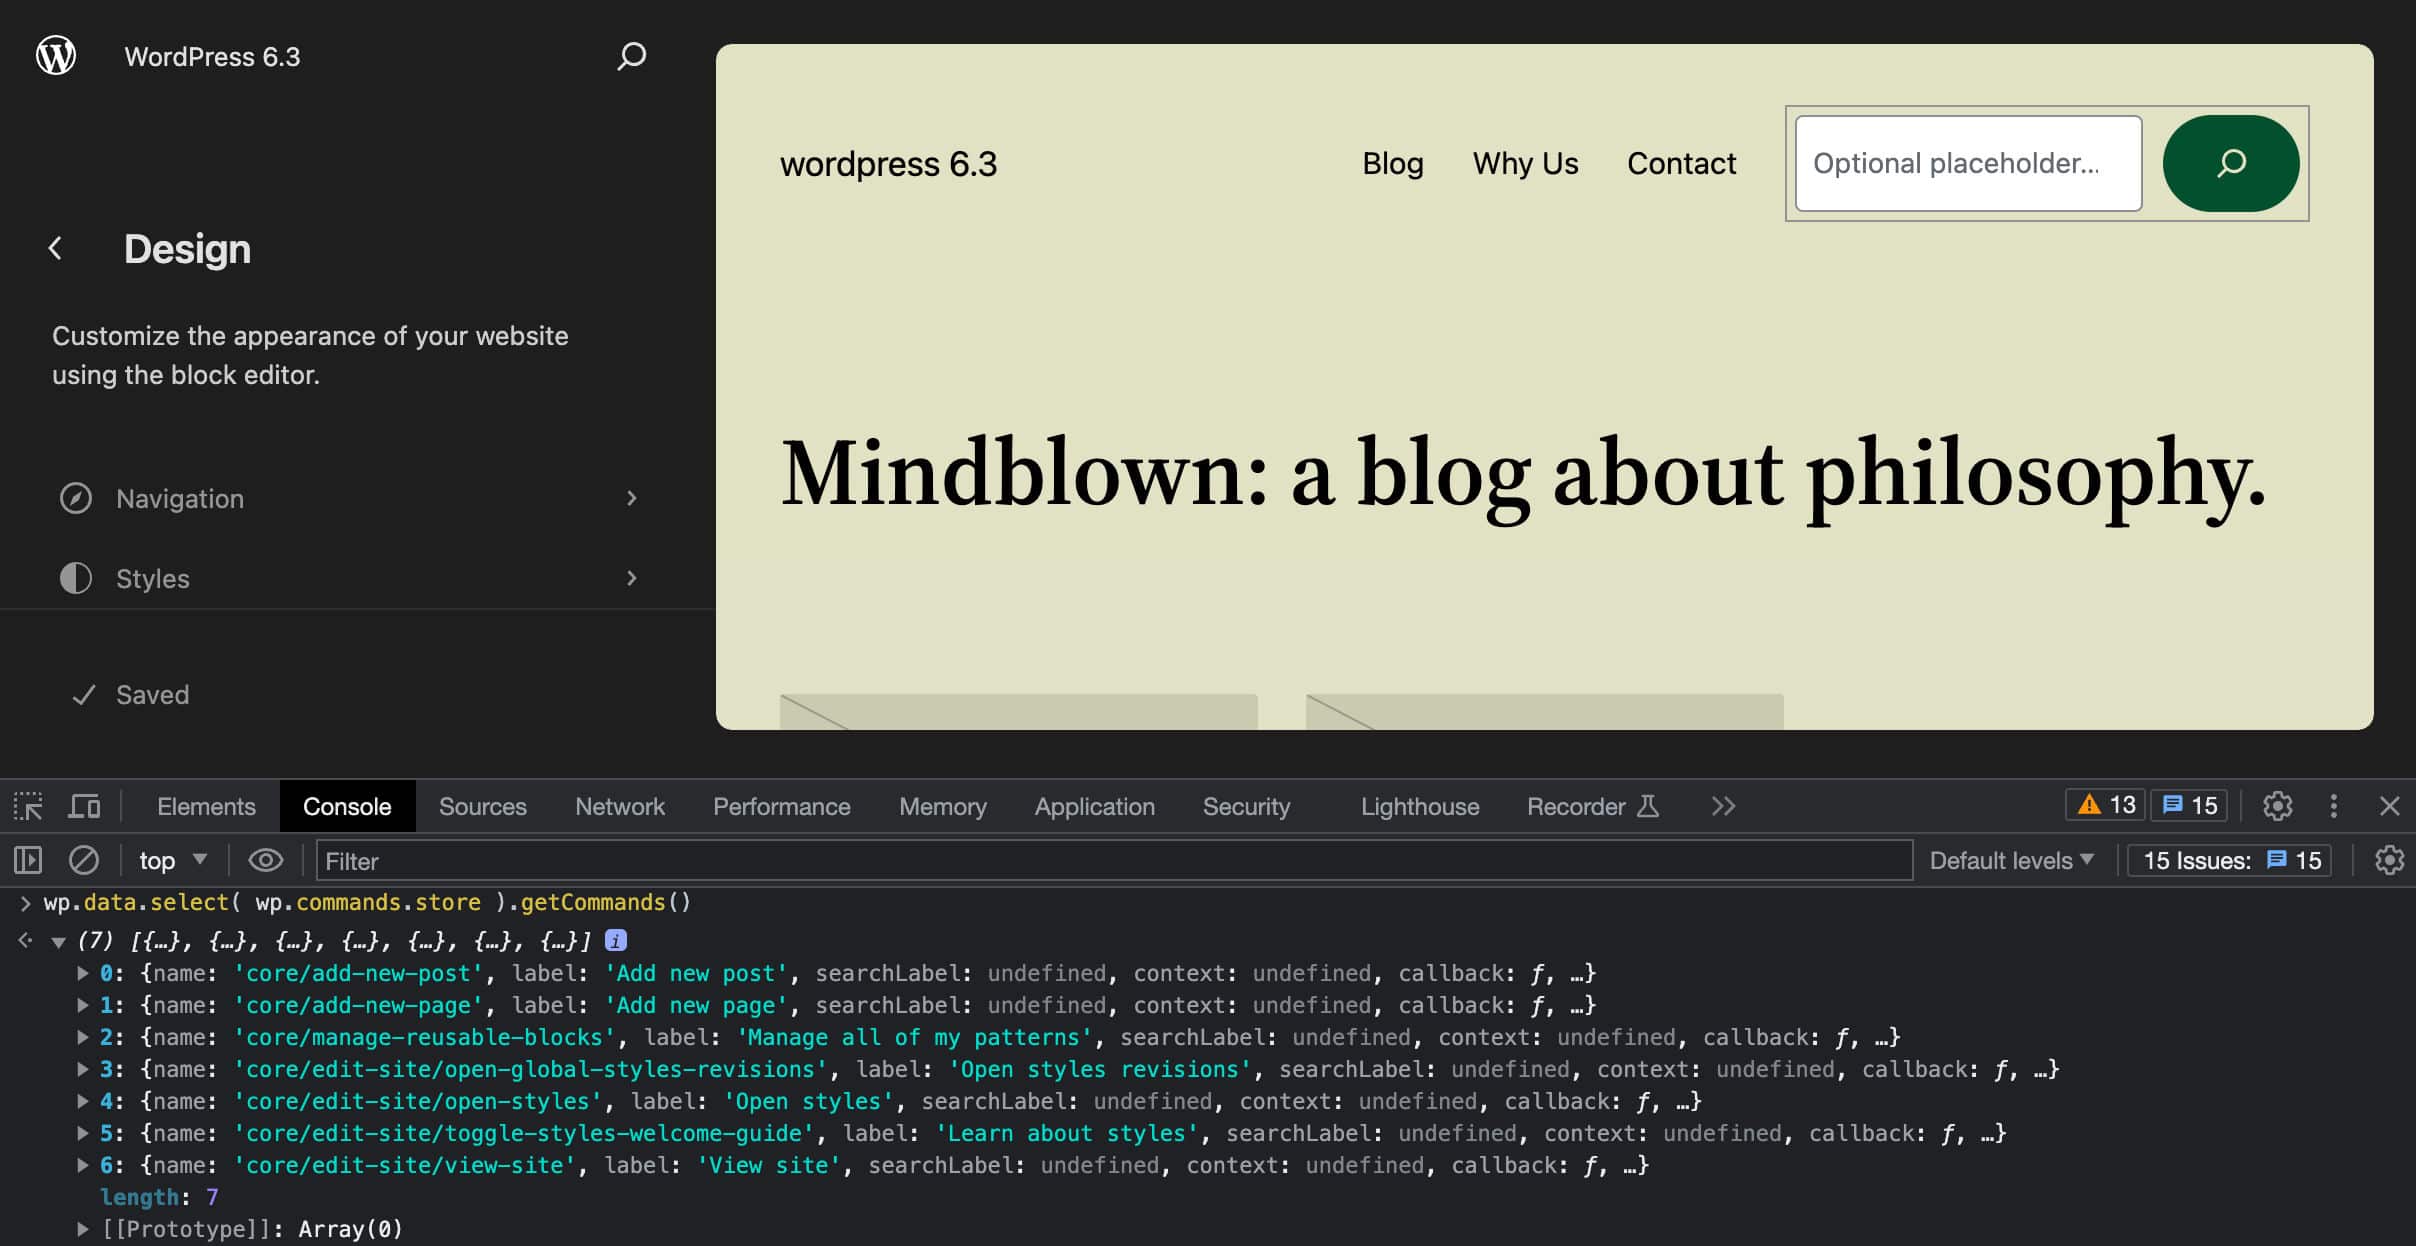Viewport: 2416px width, 1246px height.
Task: Click the Why Us link on the site
Action: coord(1524,163)
